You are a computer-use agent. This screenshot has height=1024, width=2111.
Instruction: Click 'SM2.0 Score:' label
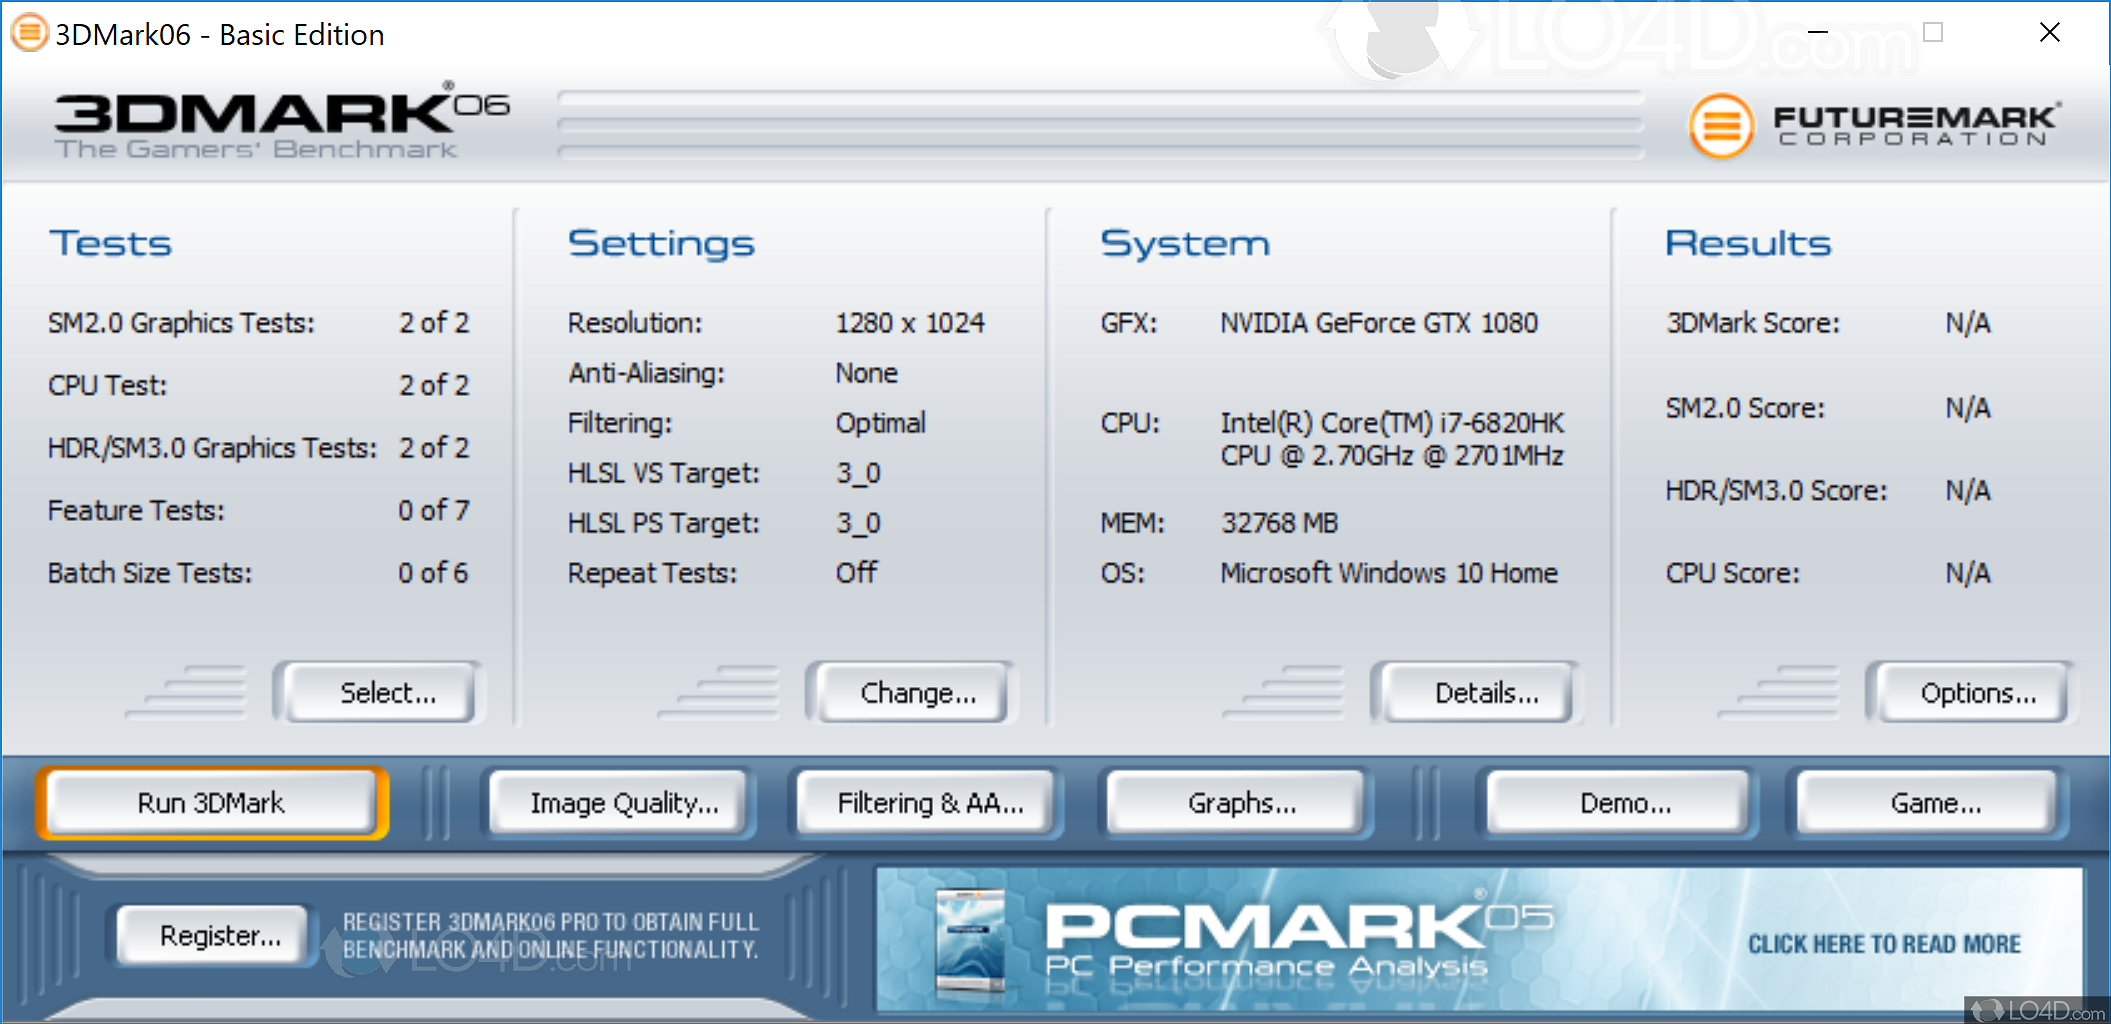click(1745, 408)
